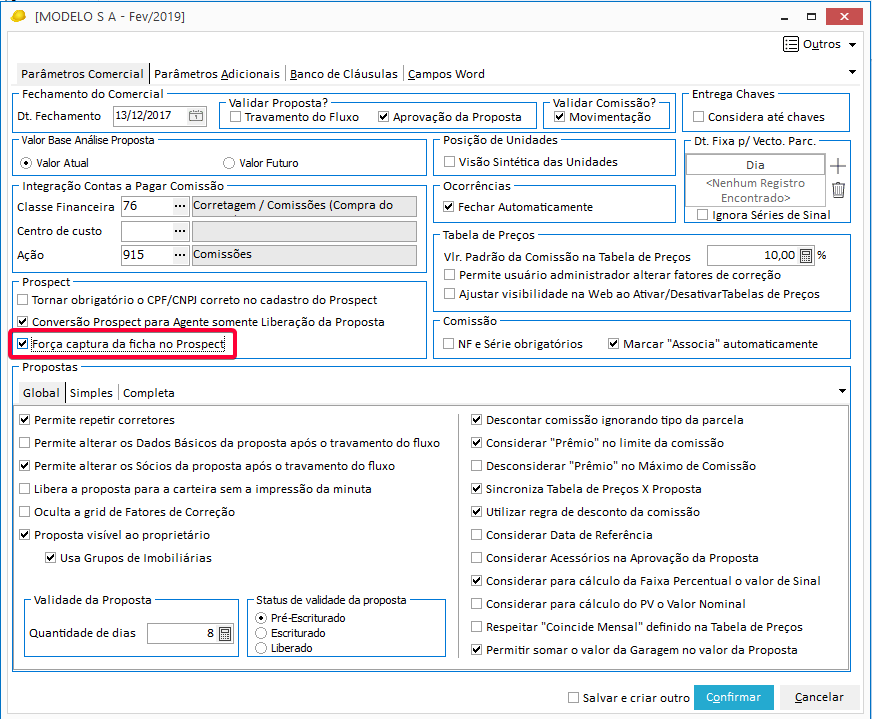Image resolution: width=872 pixels, height=719 pixels.
Task: Open calendar picker for Dt. Fechamento
Action: (196, 116)
